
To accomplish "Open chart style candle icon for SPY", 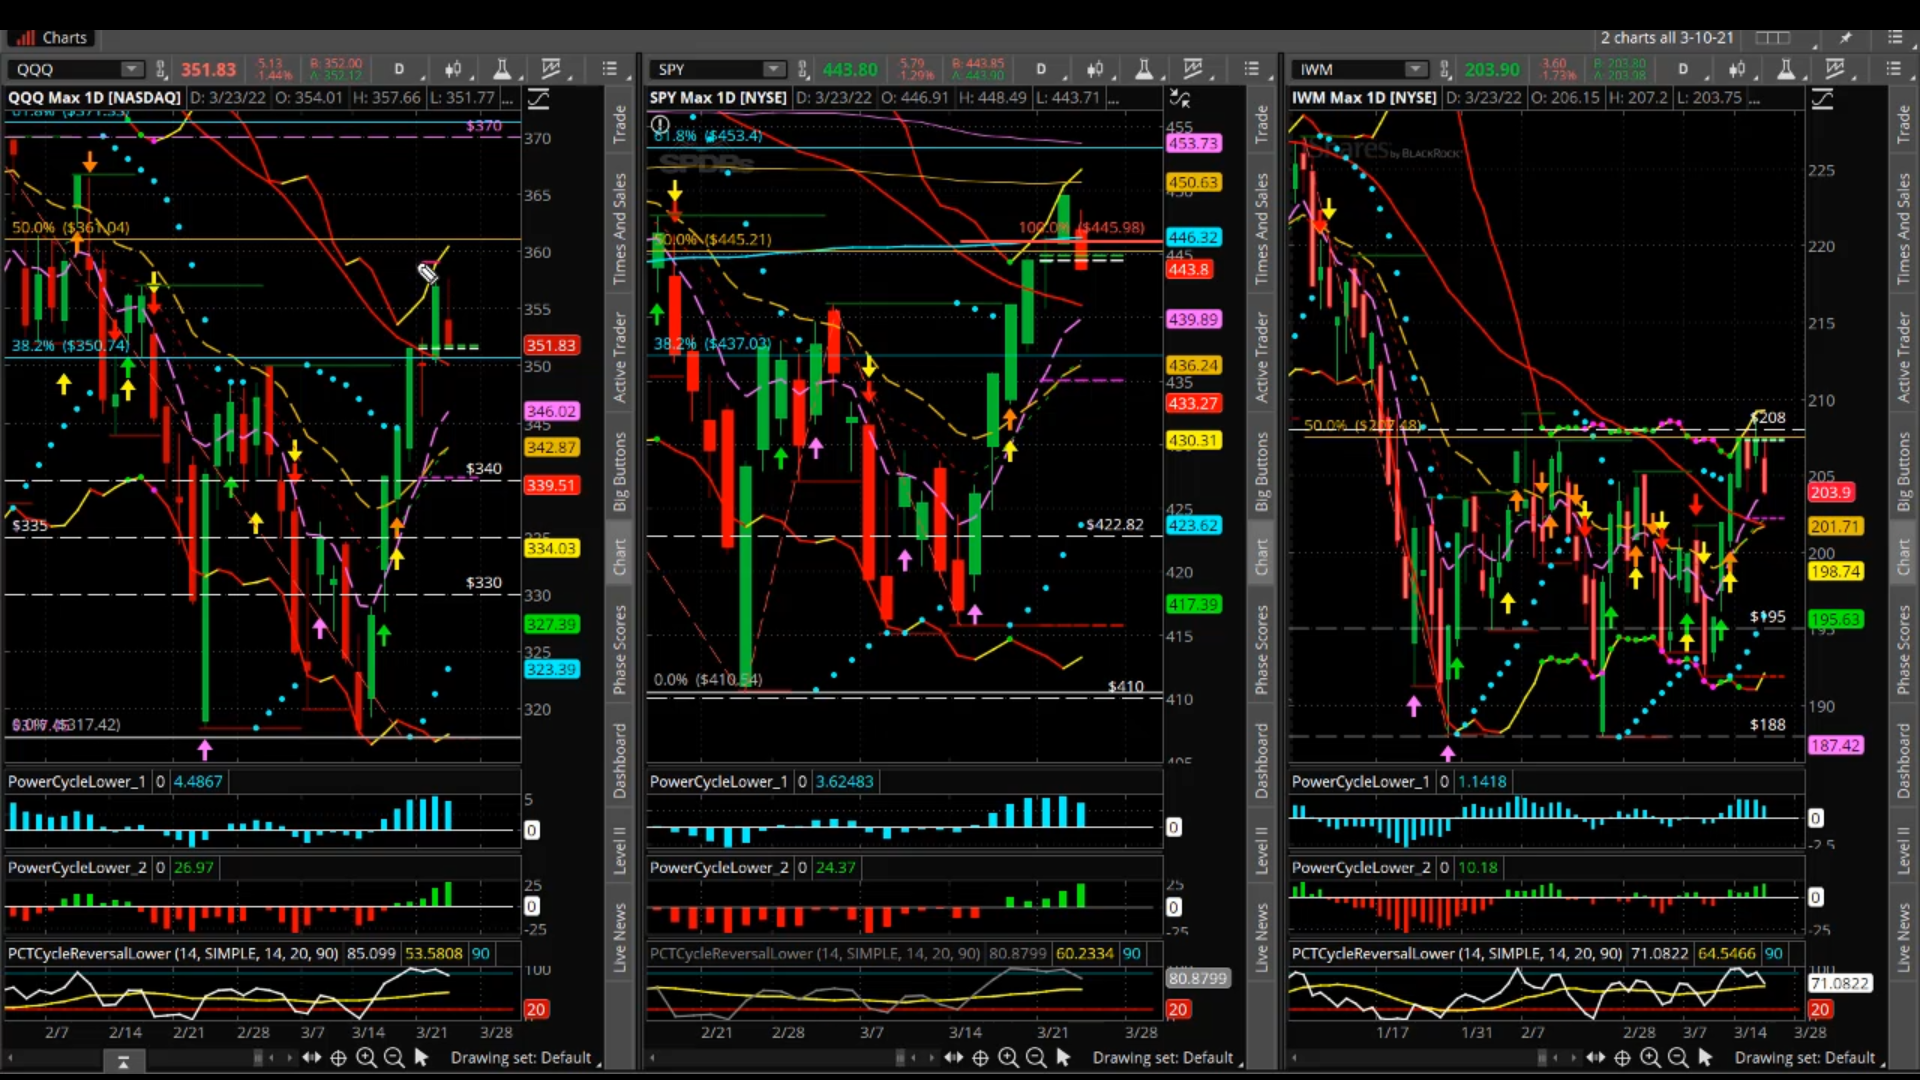I will 1095,69.
